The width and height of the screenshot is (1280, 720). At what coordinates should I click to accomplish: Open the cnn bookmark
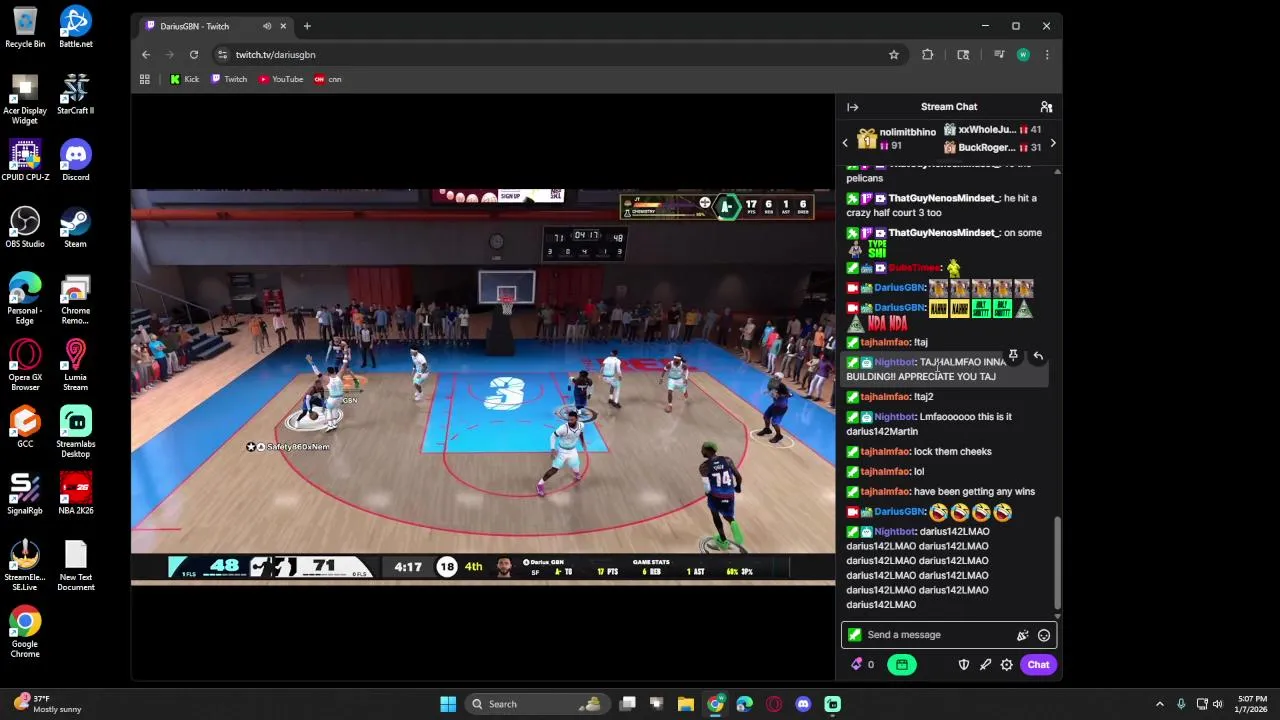pyautogui.click(x=328, y=79)
